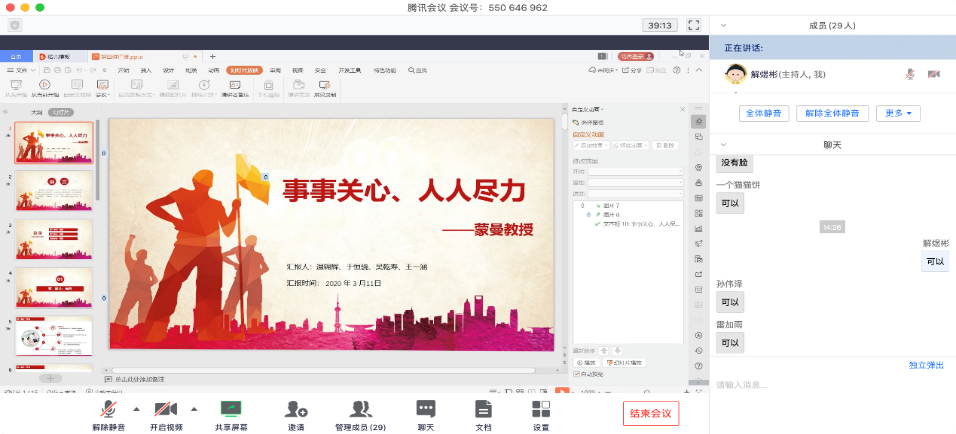Click the red 结束会议 end meeting button
The height and width of the screenshot is (434, 956).
(650, 413)
